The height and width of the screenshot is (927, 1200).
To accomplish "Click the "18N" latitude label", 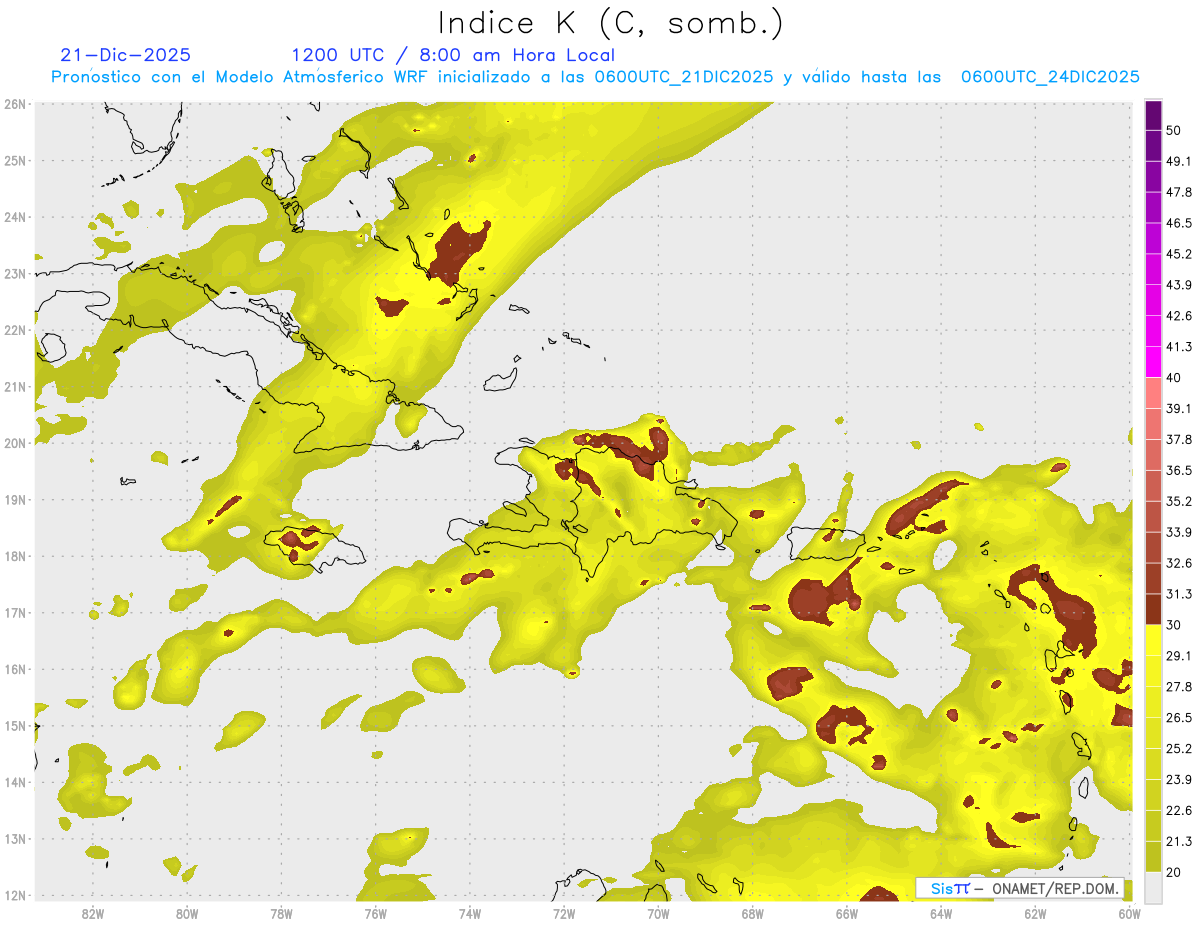I will pos(15,556).
